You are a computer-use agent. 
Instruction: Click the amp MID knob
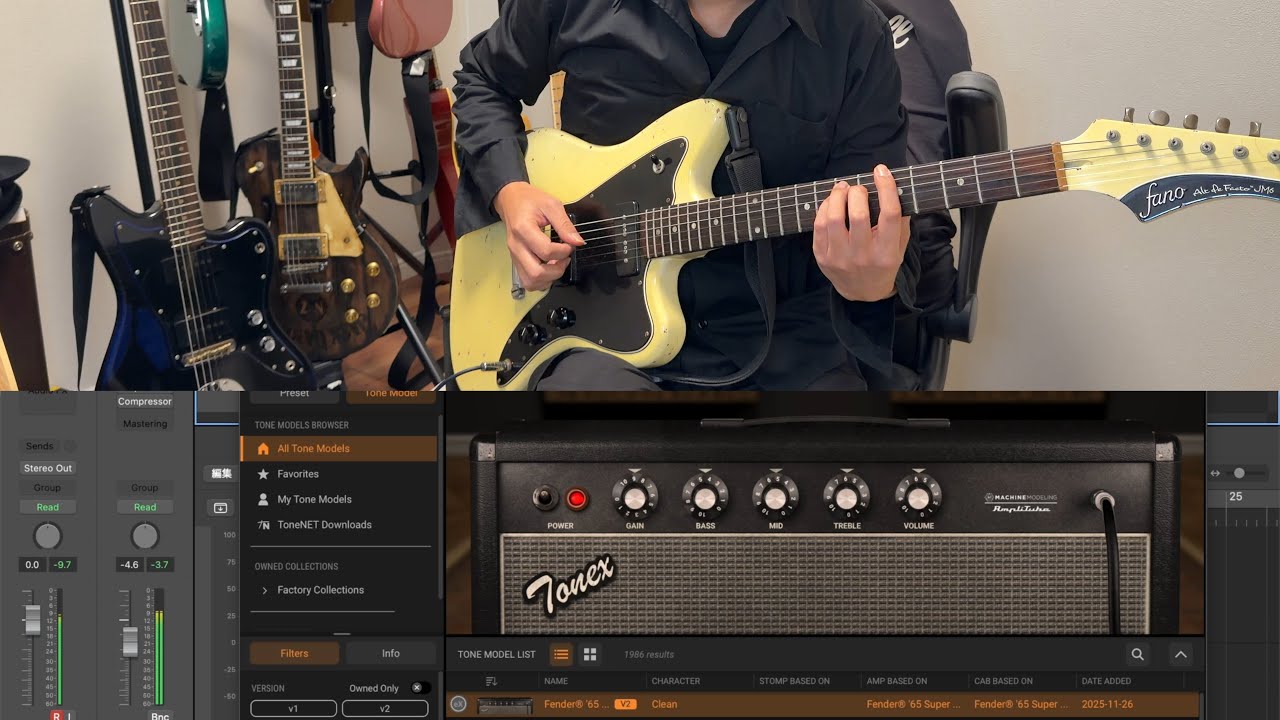775,496
